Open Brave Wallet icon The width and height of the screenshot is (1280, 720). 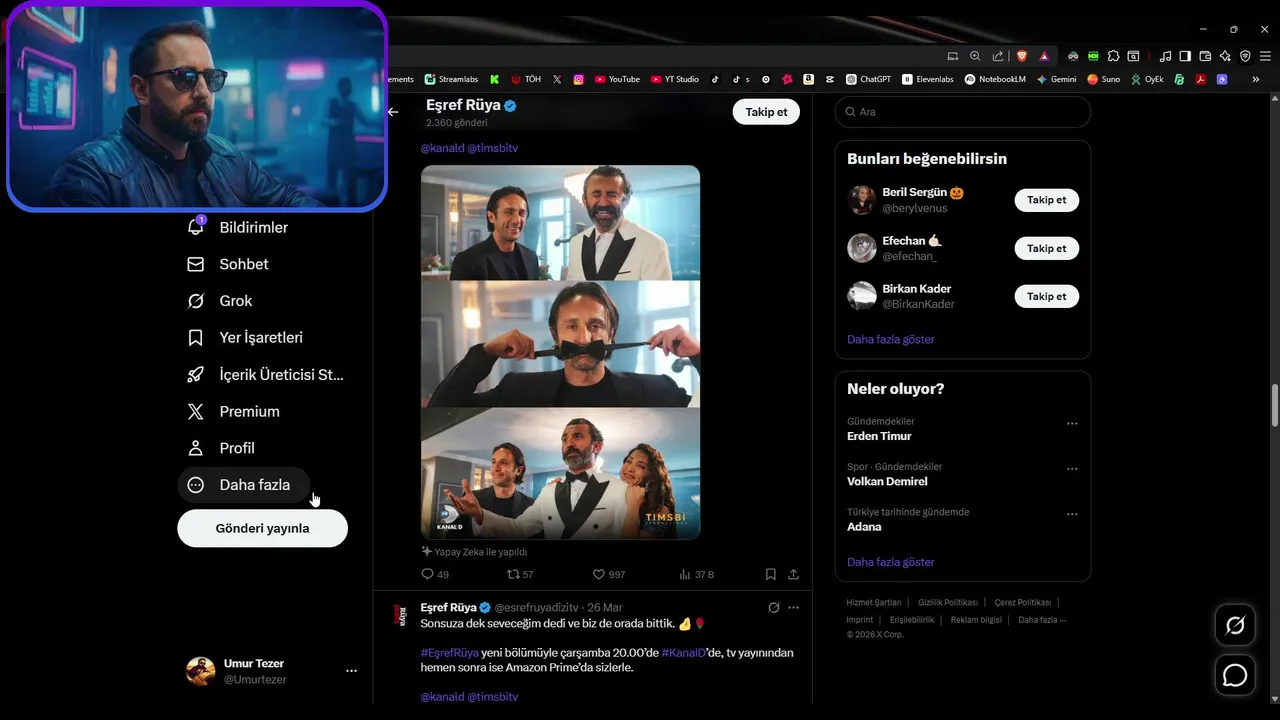click(1205, 56)
